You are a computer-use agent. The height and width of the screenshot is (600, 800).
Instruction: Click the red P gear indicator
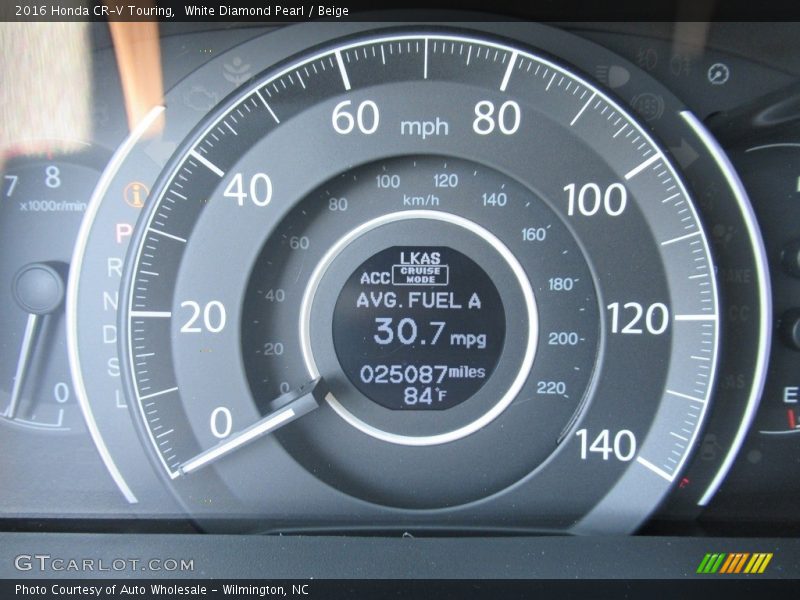(x=123, y=234)
